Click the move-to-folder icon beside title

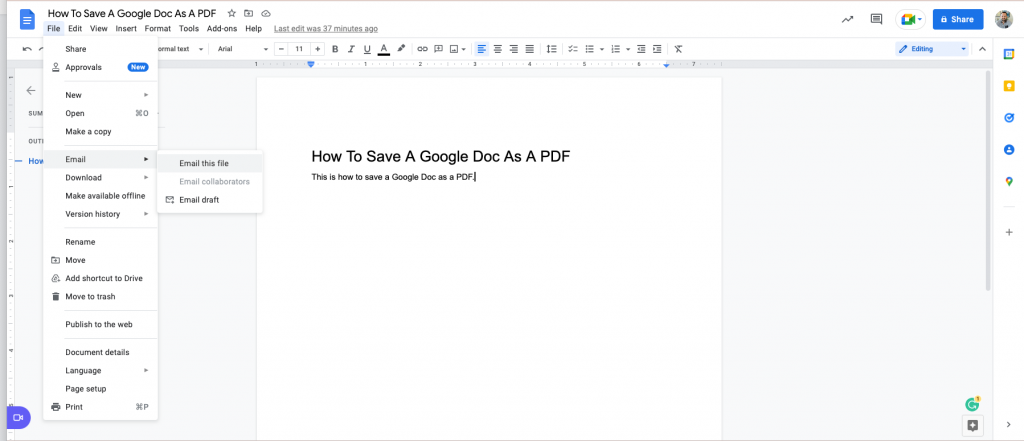point(248,13)
